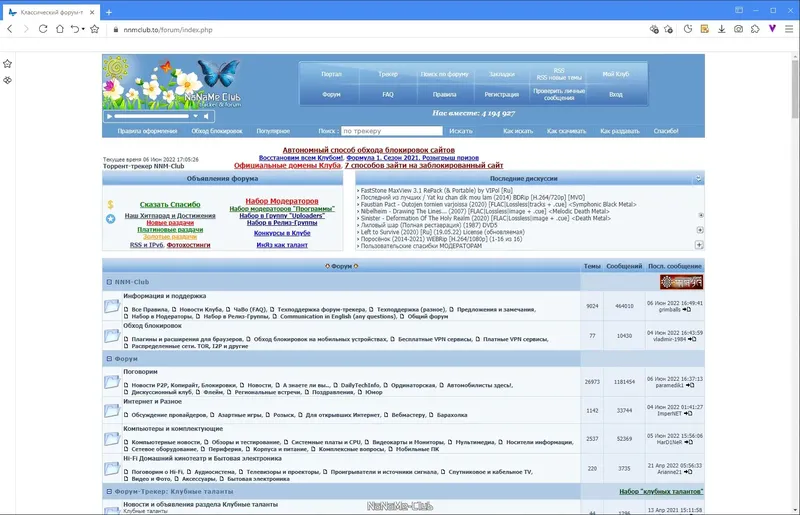
Task: Mute the header player speaker icon
Action: click(207, 116)
